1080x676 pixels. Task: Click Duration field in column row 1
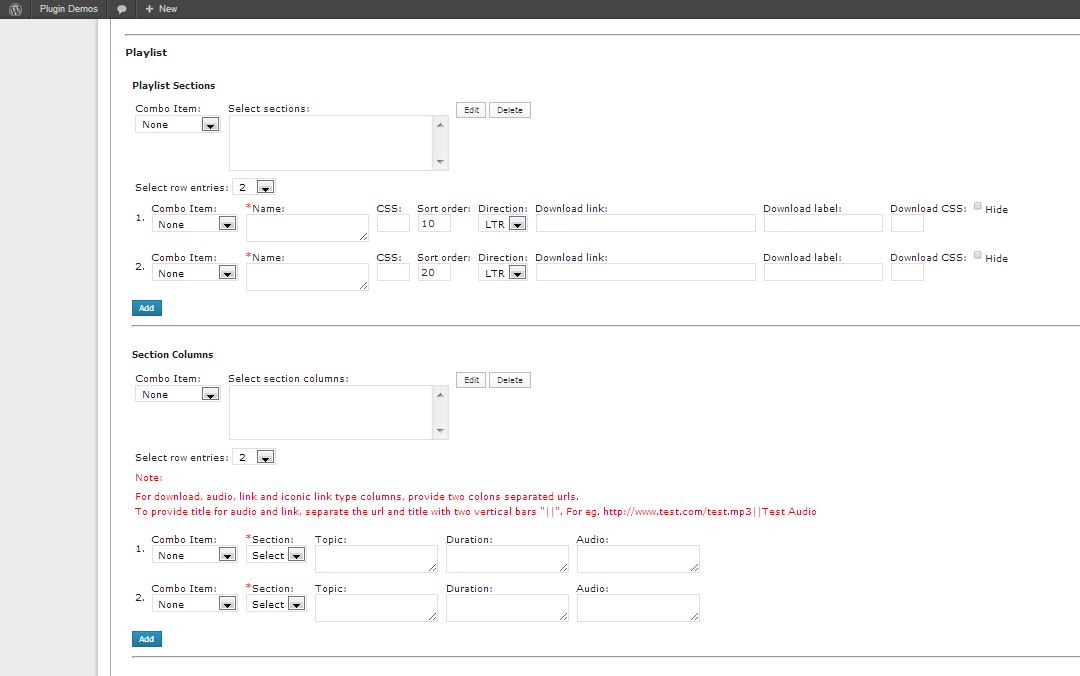[x=507, y=559]
